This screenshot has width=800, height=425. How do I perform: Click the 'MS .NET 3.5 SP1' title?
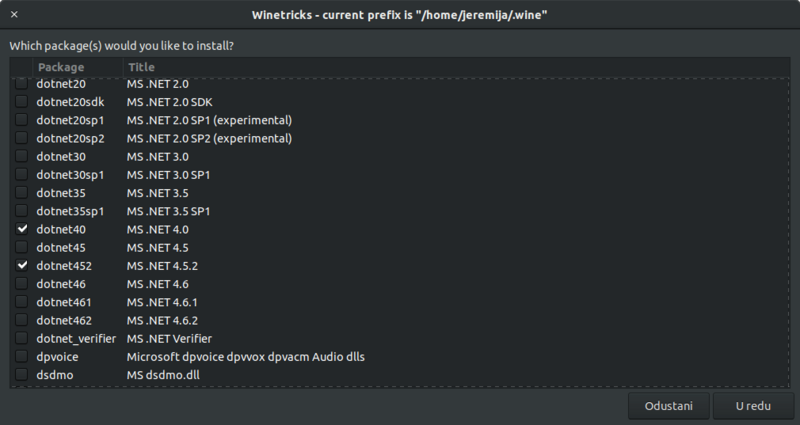pos(168,211)
